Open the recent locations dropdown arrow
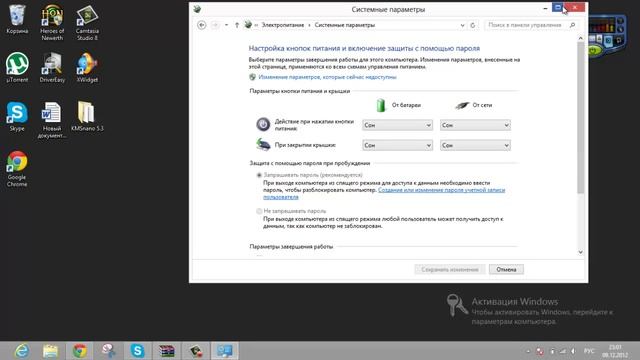This screenshot has width=640, height=360. [x=227, y=25]
